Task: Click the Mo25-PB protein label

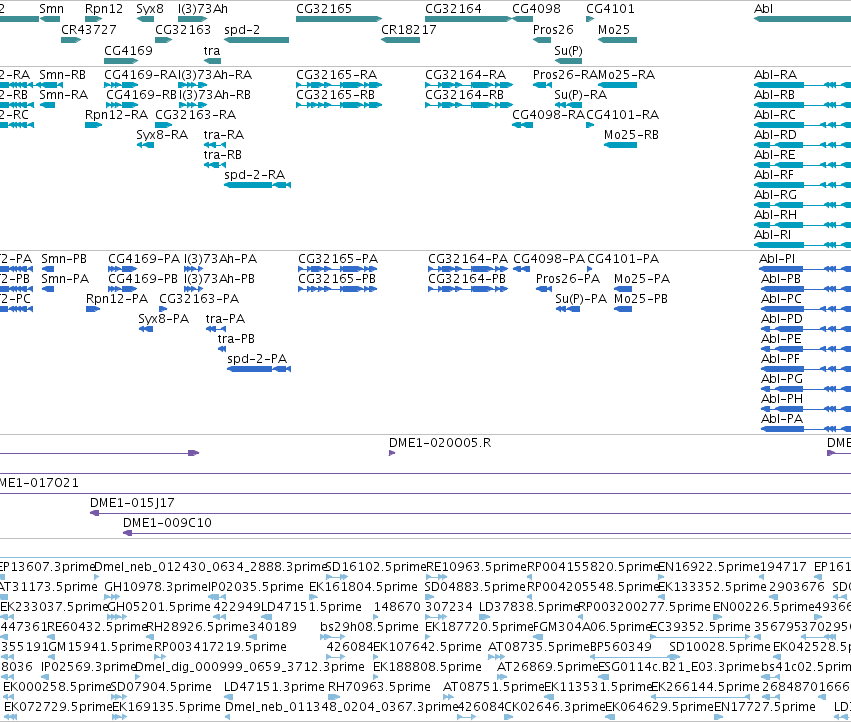Action: pos(641,299)
